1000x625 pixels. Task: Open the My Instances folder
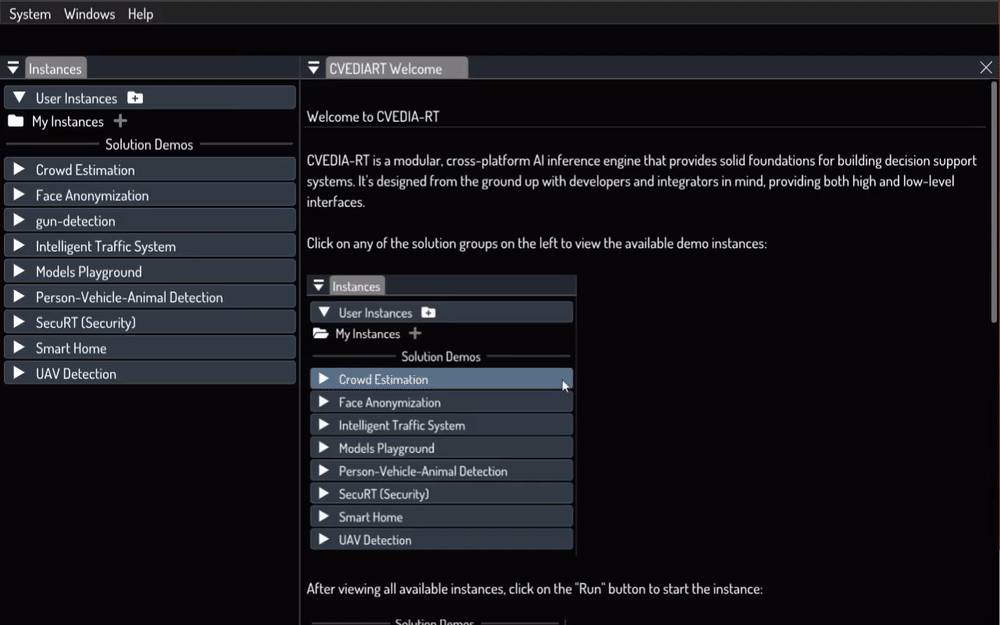[x=55, y=121]
